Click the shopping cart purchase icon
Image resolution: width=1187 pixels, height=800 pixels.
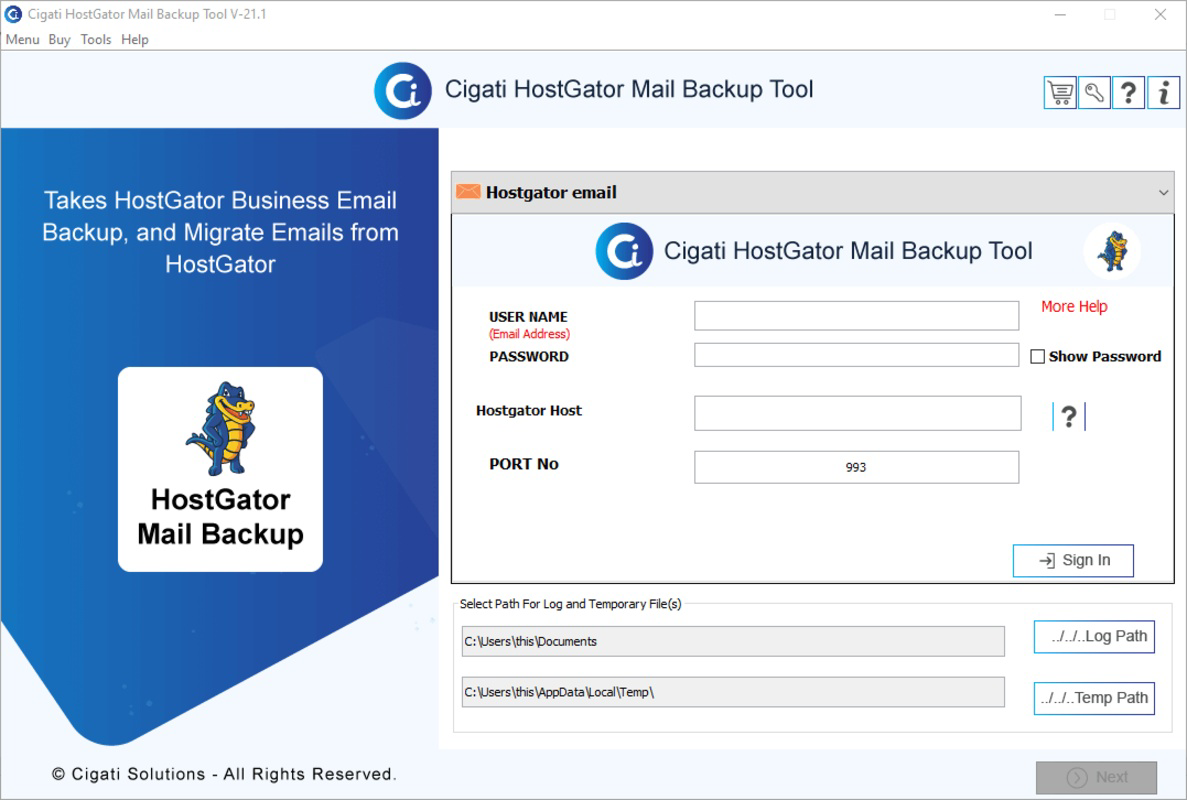pos(1060,91)
